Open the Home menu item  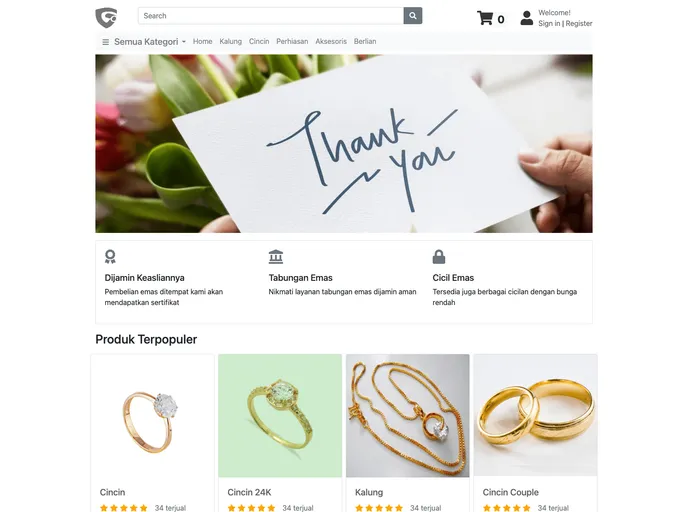point(202,41)
